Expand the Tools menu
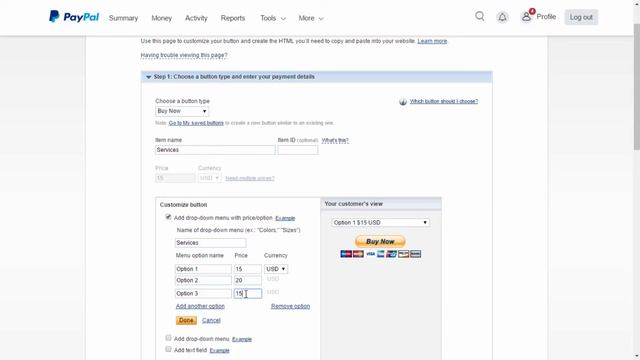Viewport: 640px width, 360px height. [273, 18]
